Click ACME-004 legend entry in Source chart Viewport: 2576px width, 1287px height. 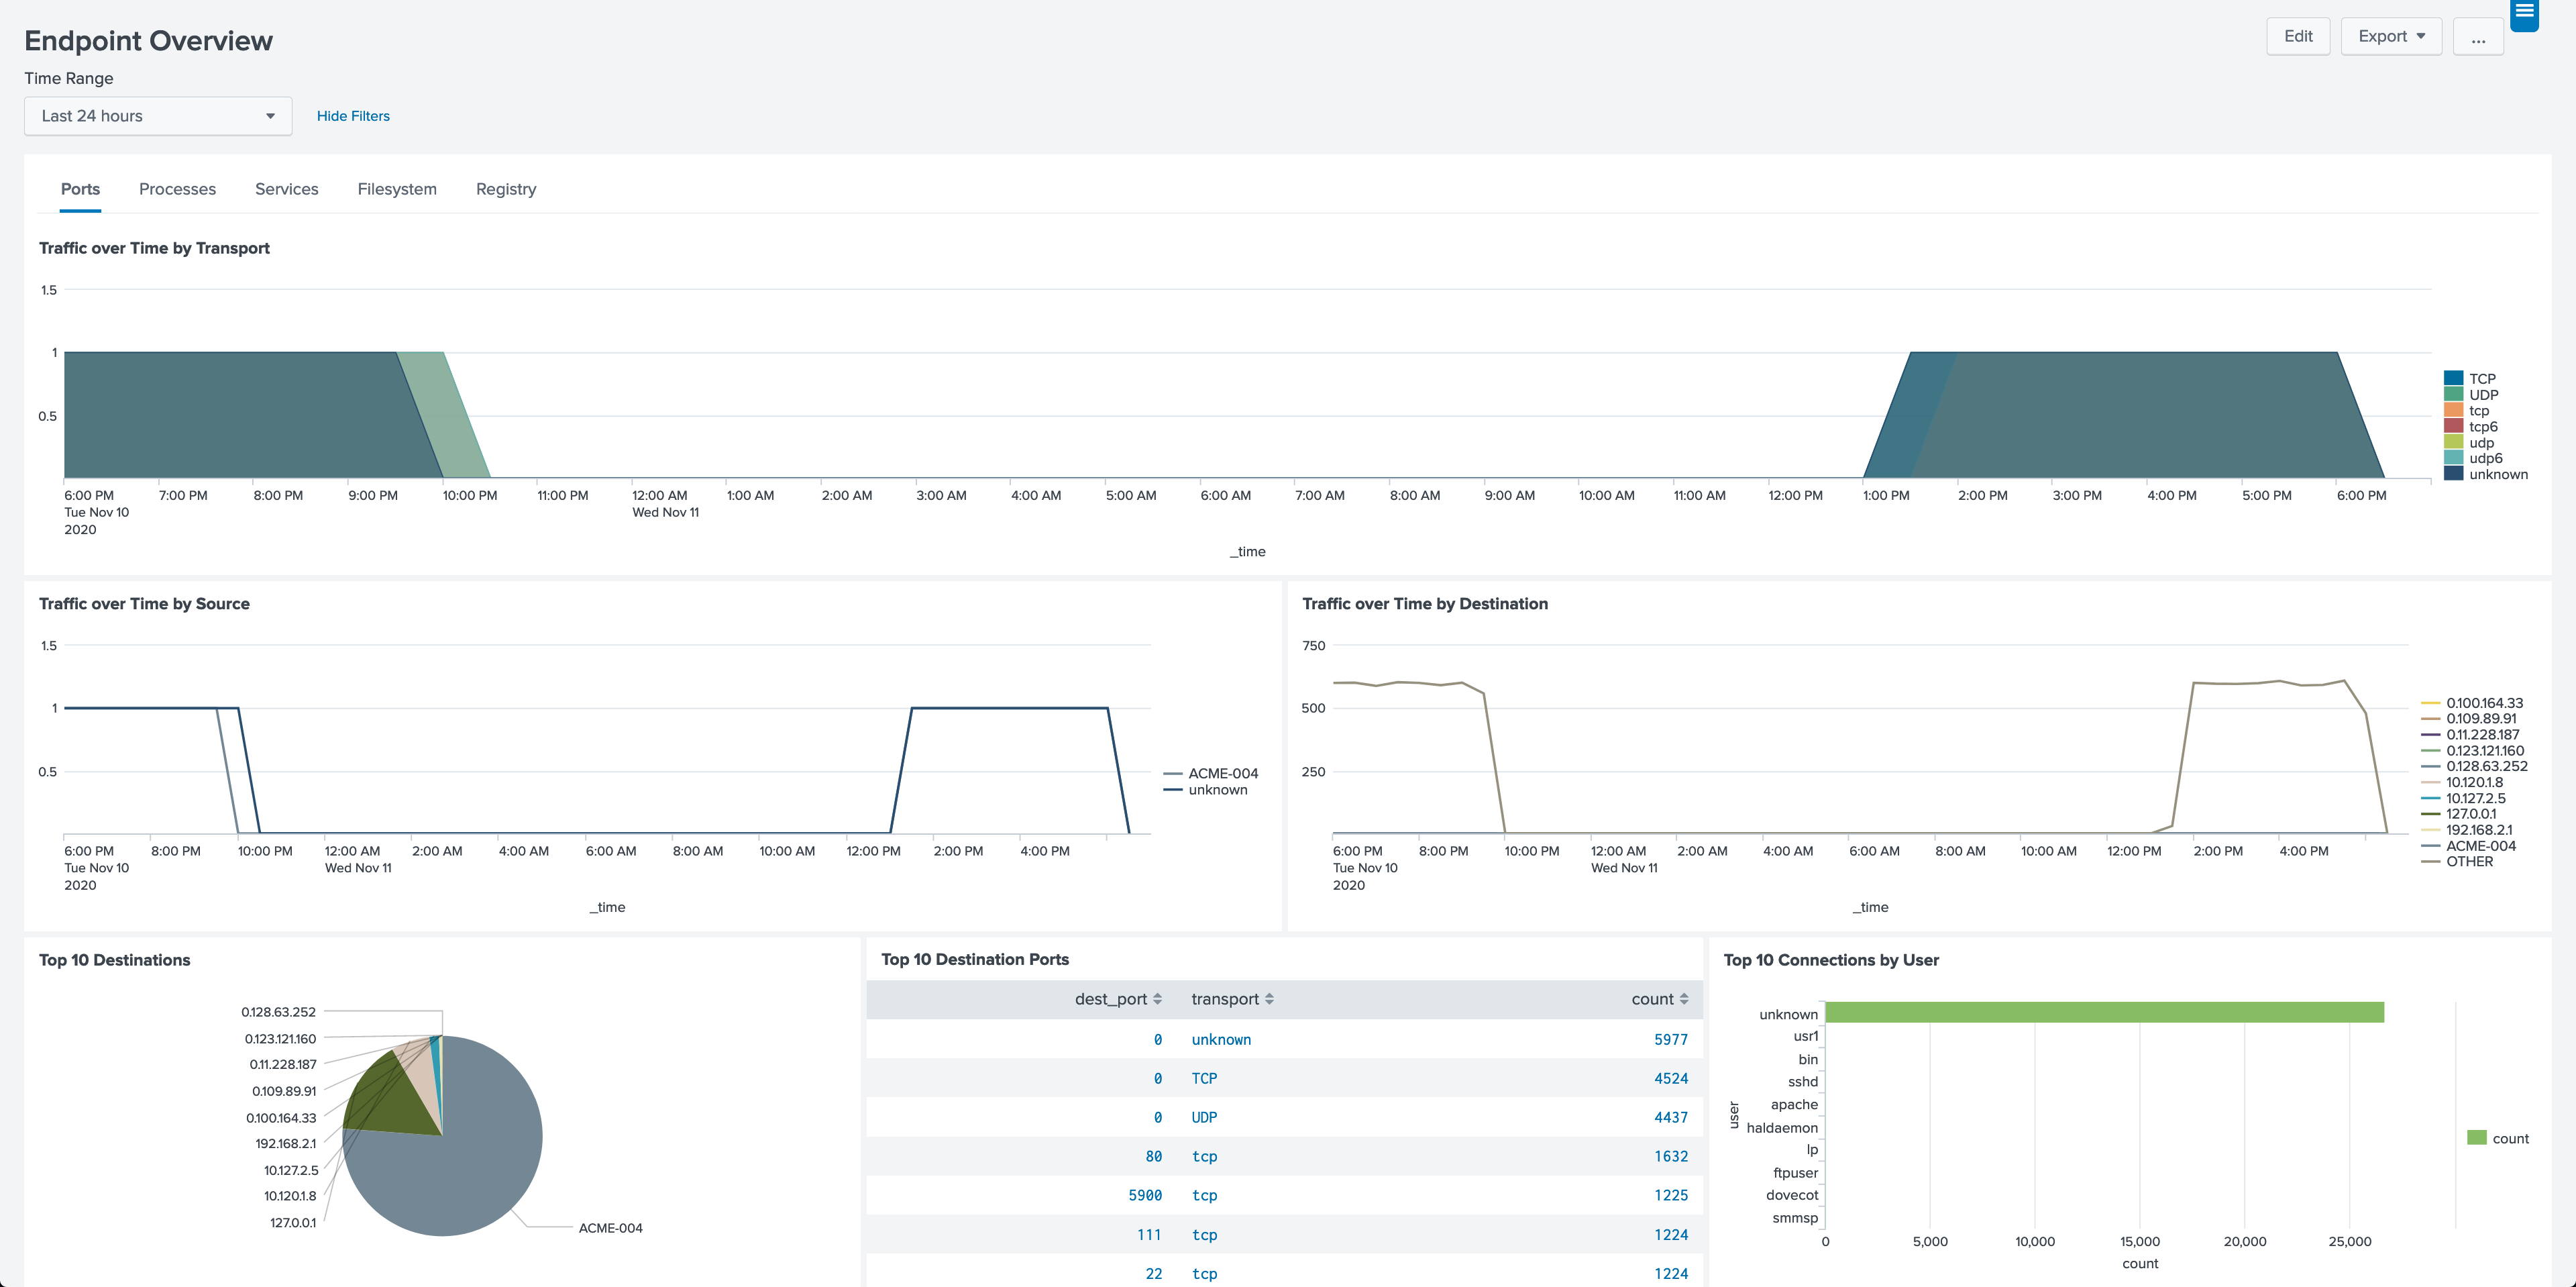tap(1212, 774)
